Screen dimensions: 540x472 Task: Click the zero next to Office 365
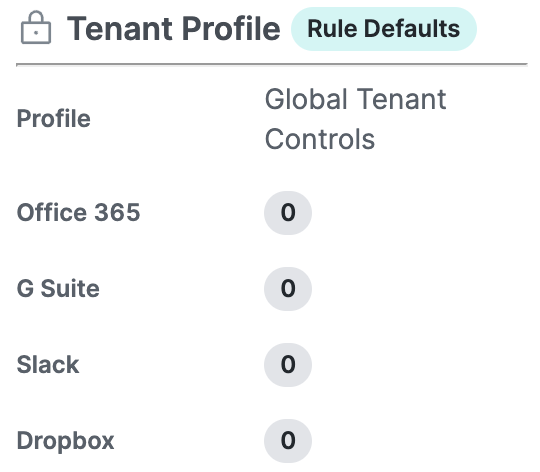pyautogui.click(x=288, y=212)
